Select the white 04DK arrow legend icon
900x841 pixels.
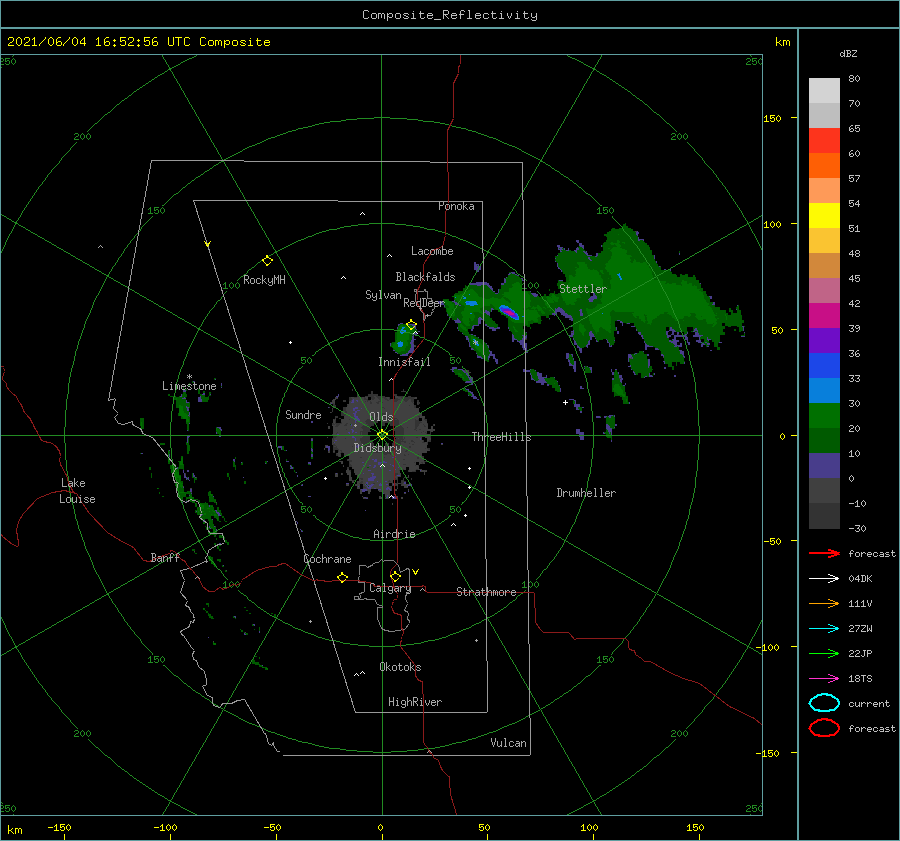pyautogui.click(x=824, y=579)
